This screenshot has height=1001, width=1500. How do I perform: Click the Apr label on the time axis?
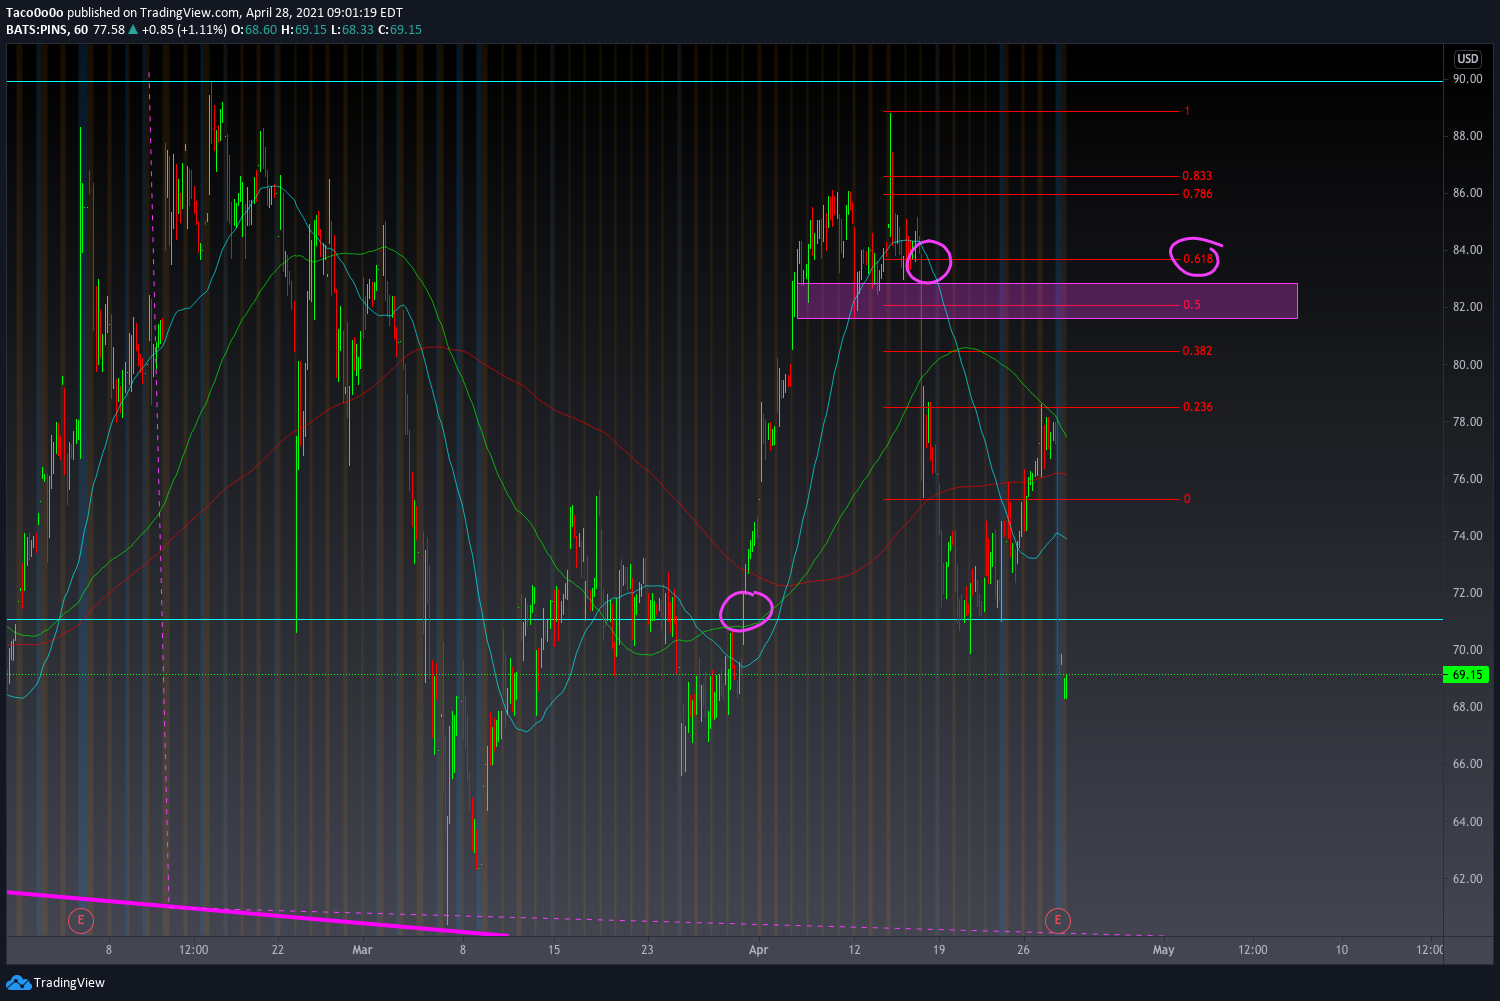tap(758, 950)
